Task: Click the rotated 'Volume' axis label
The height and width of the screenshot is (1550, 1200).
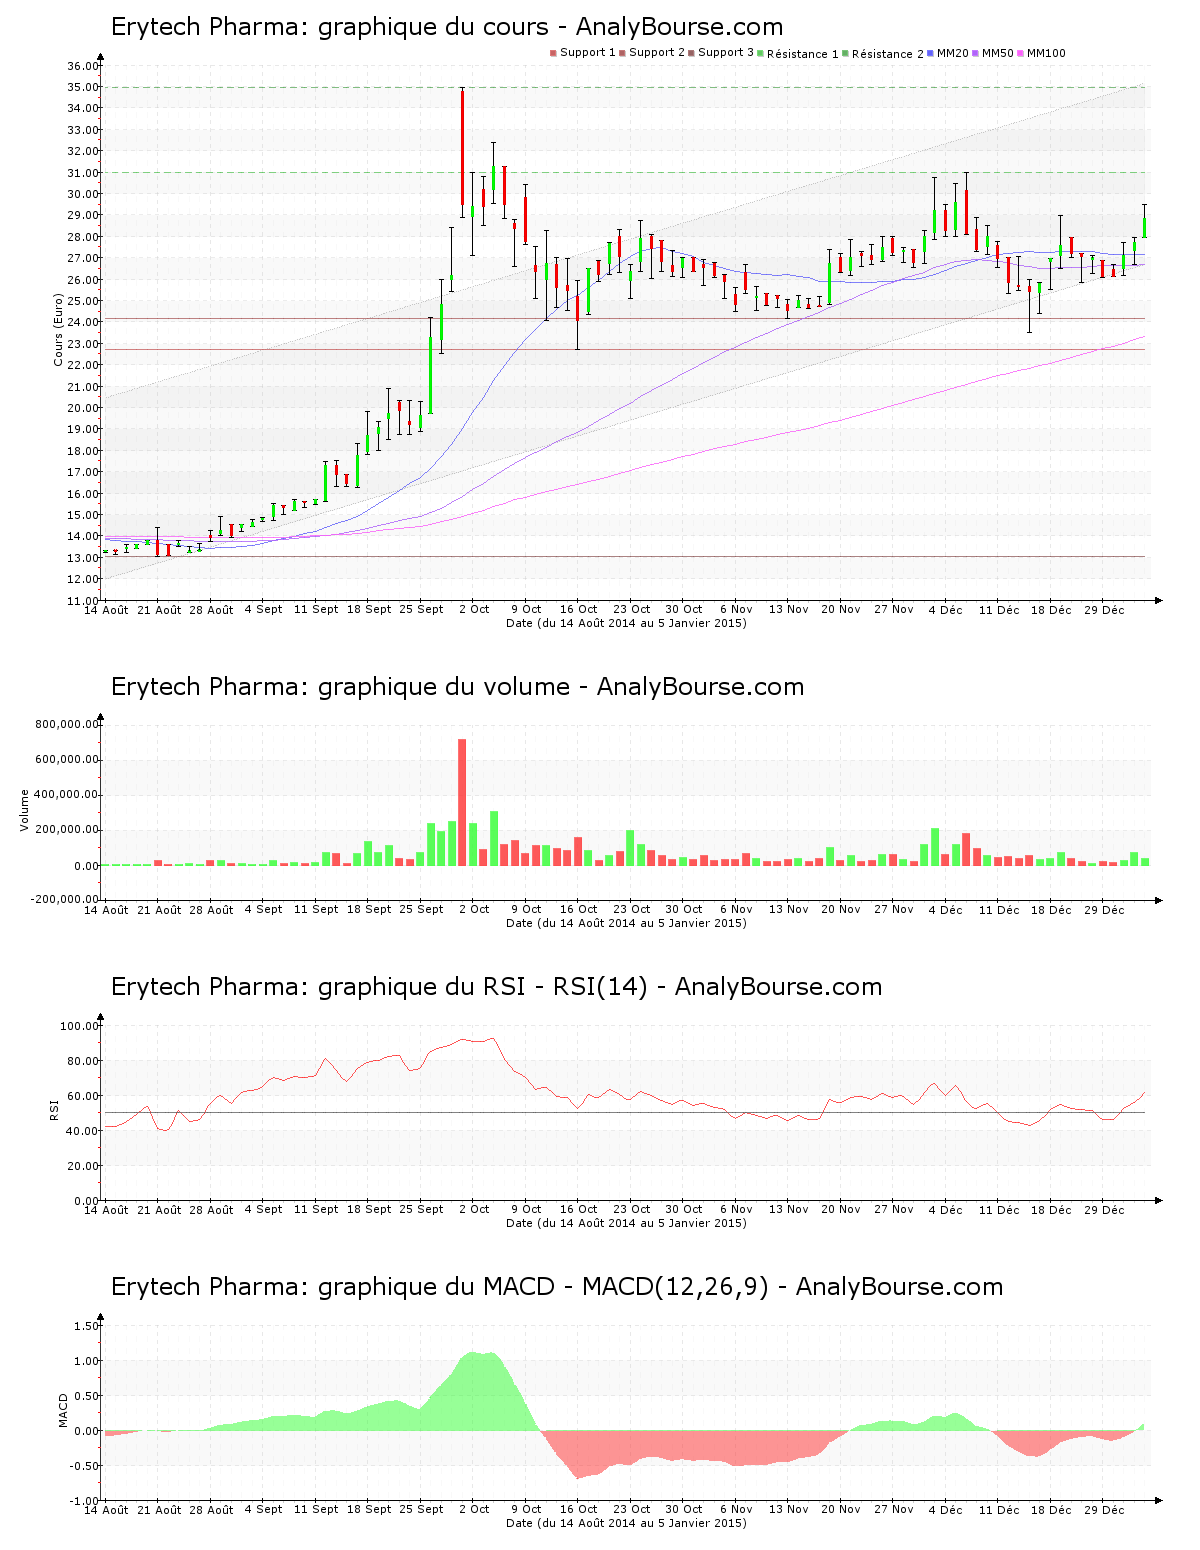Action: tap(24, 810)
